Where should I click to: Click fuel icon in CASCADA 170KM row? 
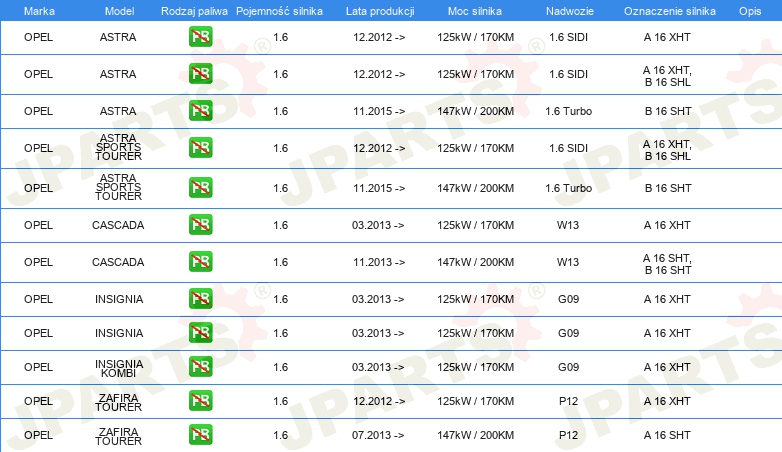click(200, 225)
